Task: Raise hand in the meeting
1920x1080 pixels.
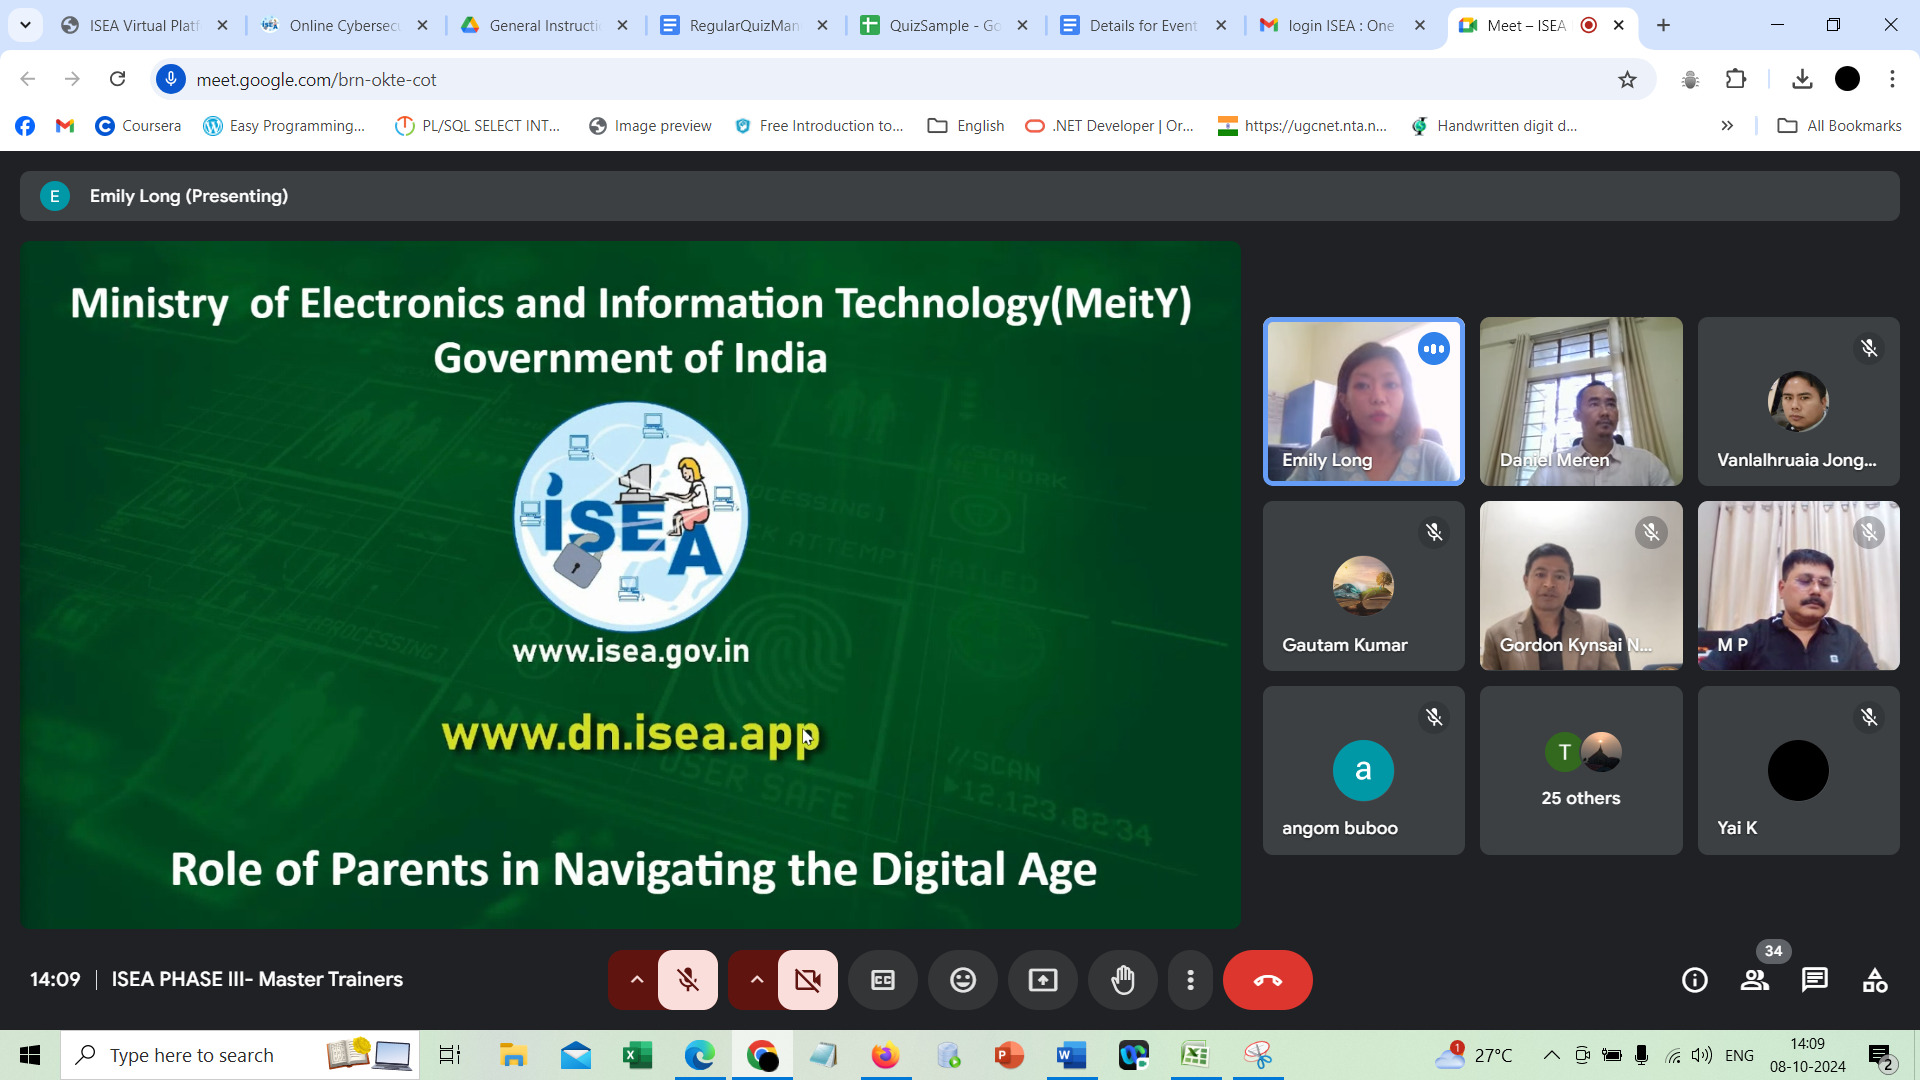Action: 1123,980
